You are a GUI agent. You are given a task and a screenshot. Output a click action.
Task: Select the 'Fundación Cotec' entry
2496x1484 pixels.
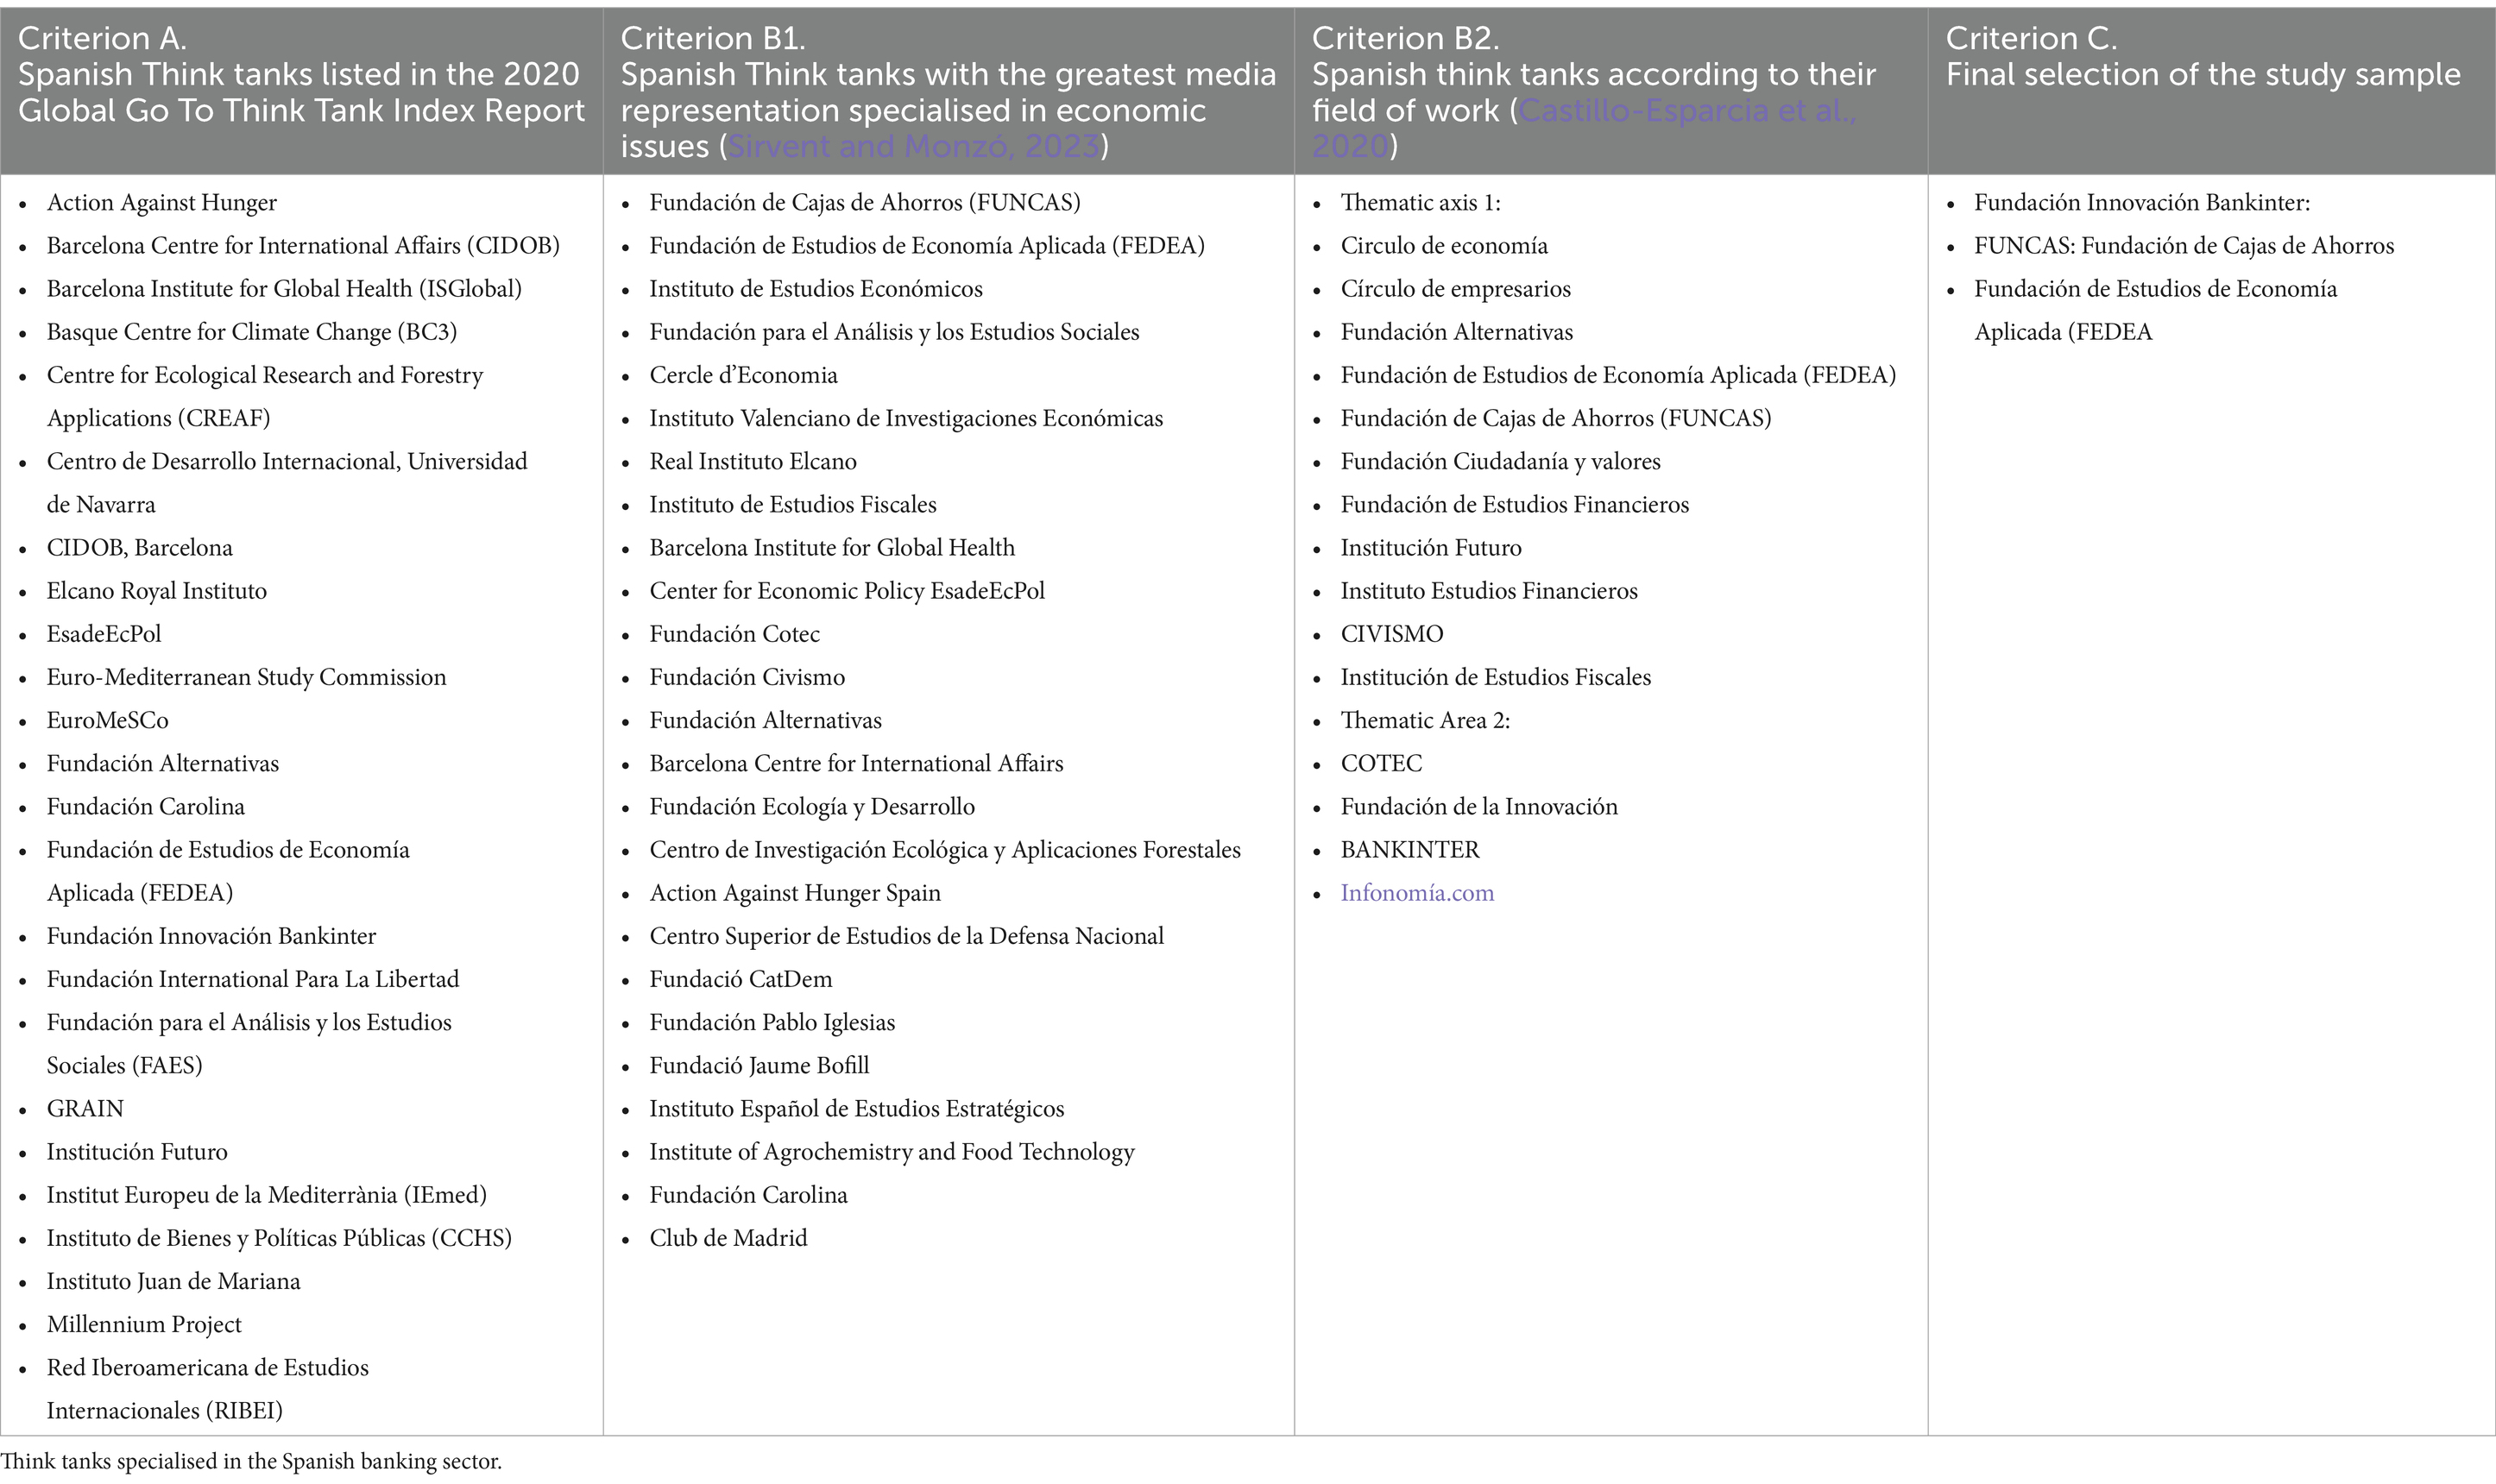point(734,634)
